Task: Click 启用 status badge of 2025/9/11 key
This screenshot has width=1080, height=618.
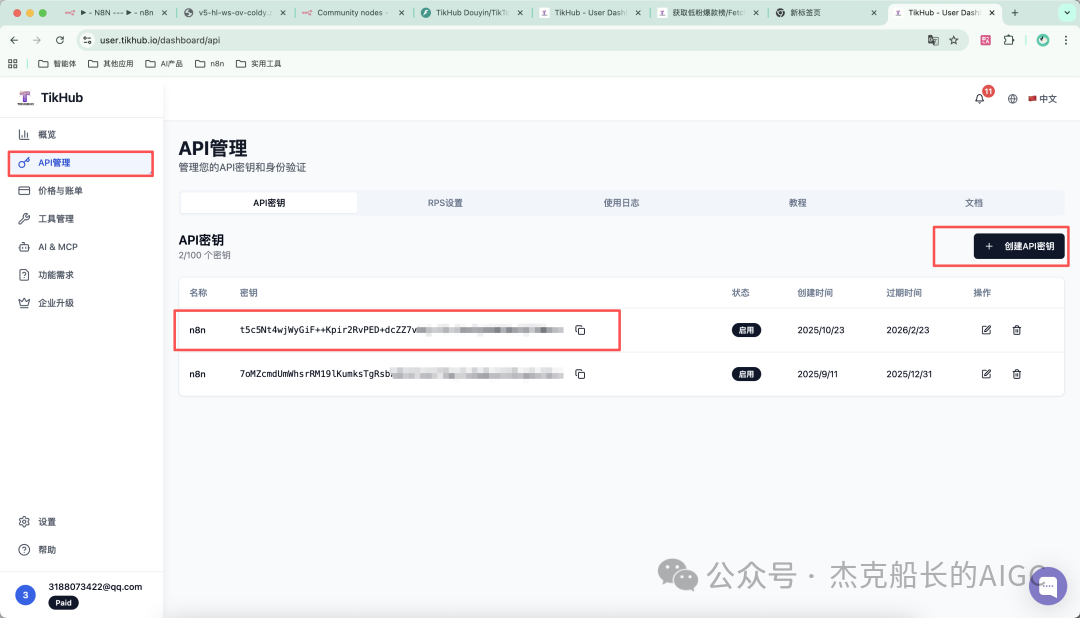Action: (x=746, y=374)
